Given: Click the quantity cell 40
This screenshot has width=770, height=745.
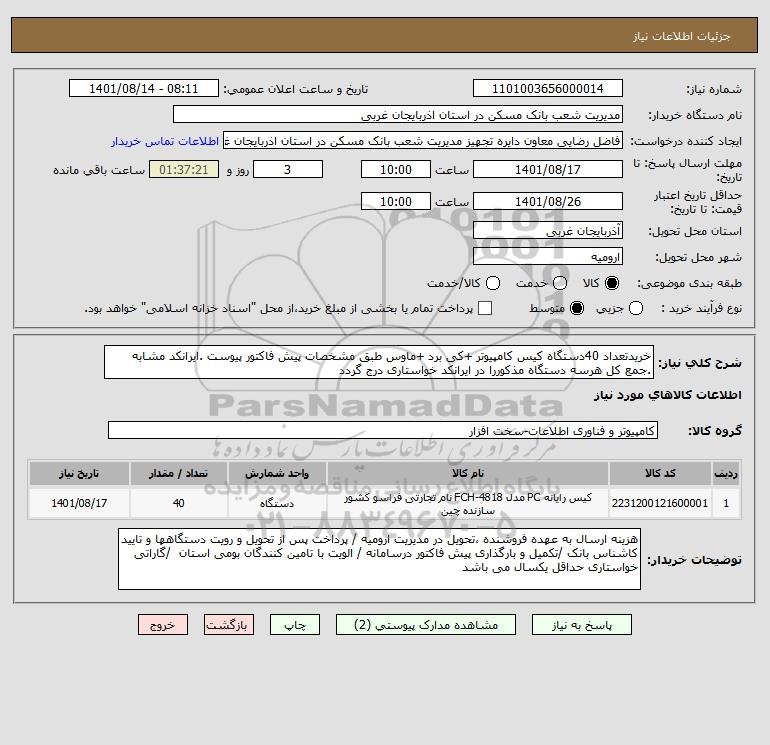Looking at the screenshot, I should coord(178,503).
